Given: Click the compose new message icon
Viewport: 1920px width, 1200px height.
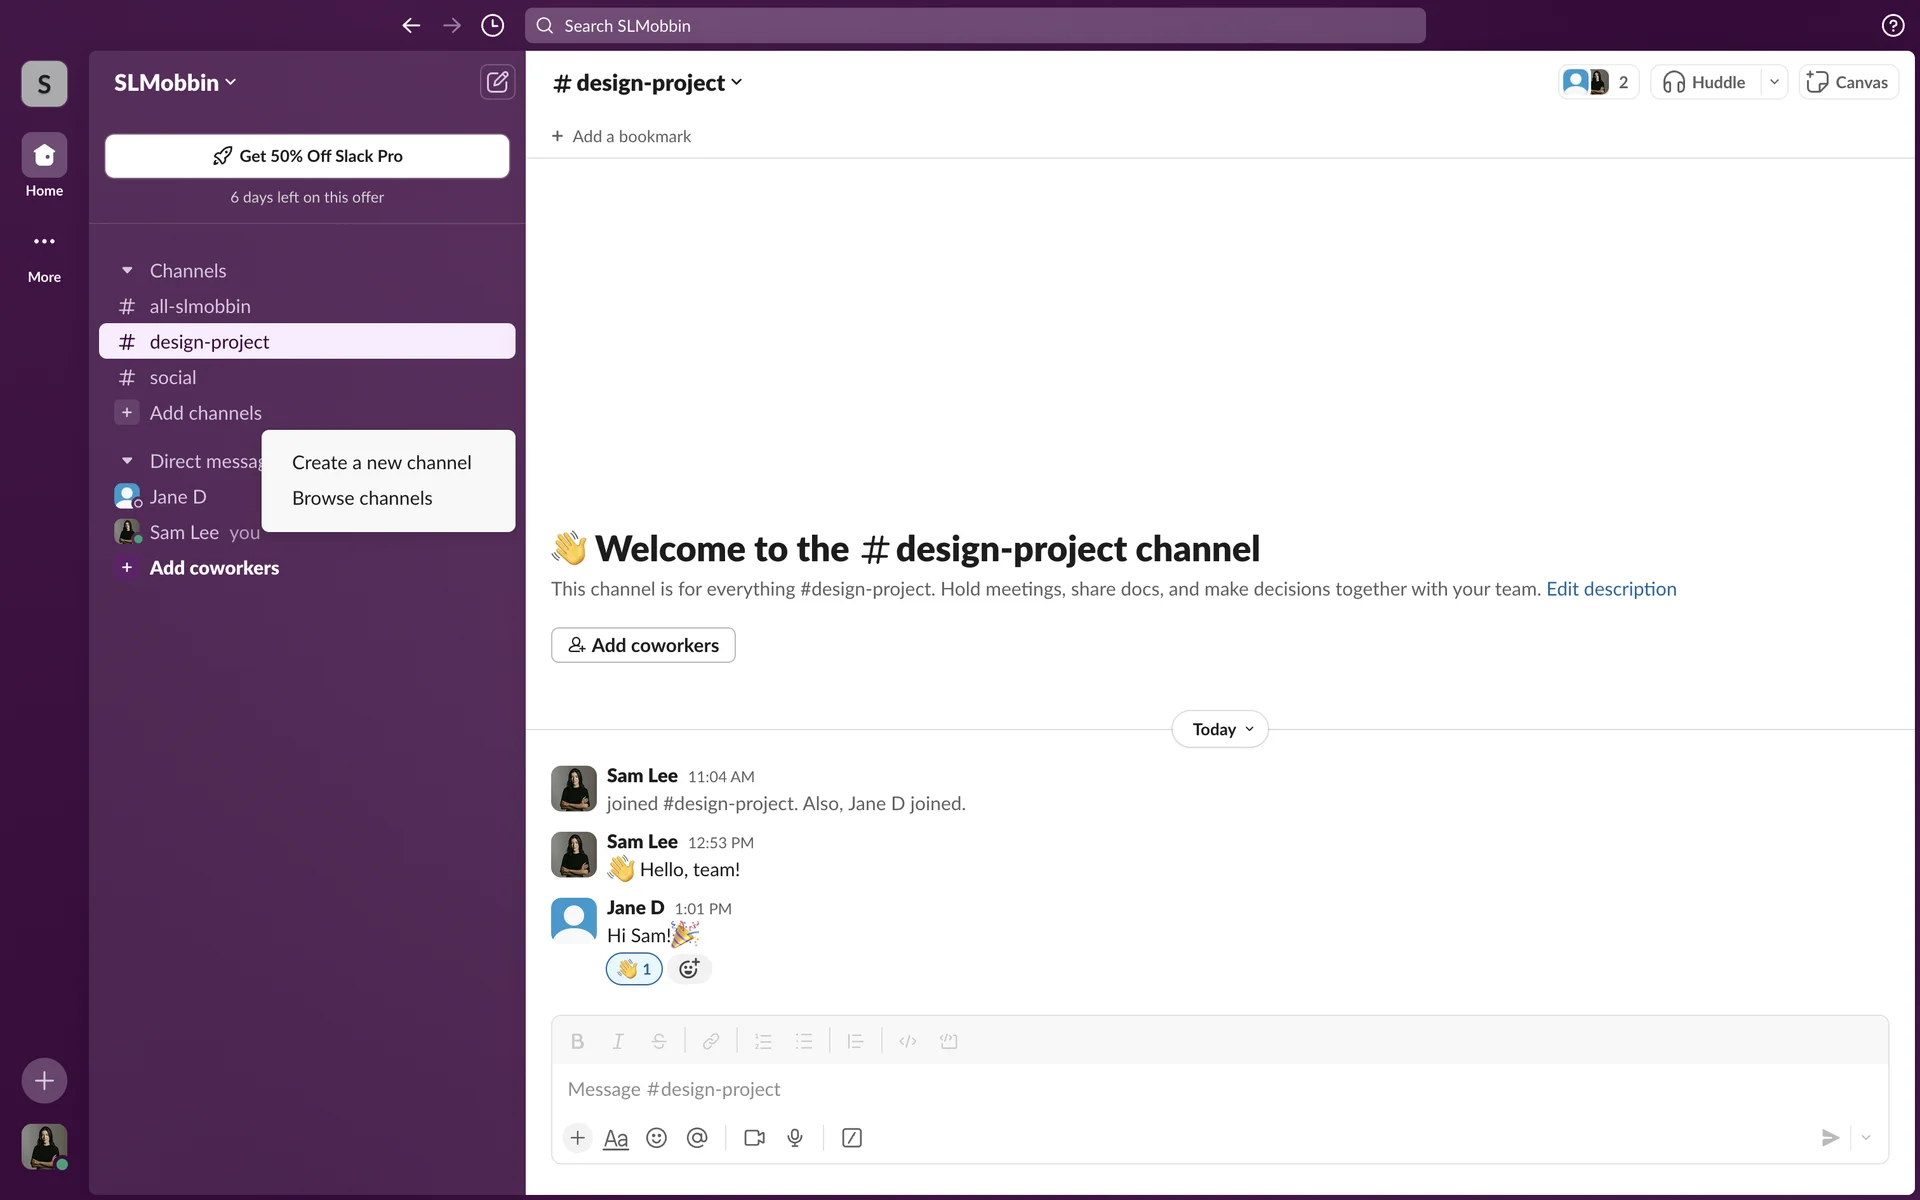Looking at the screenshot, I should pos(497,82).
